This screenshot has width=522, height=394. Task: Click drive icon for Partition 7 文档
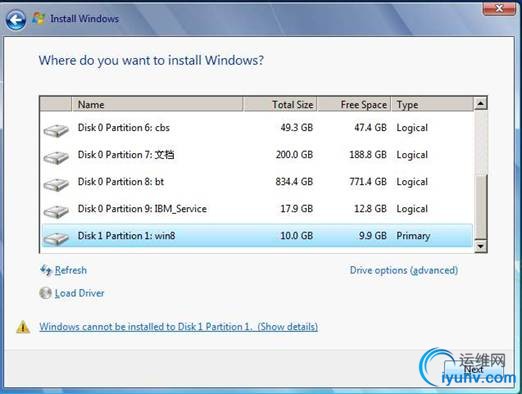pyautogui.click(x=56, y=157)
